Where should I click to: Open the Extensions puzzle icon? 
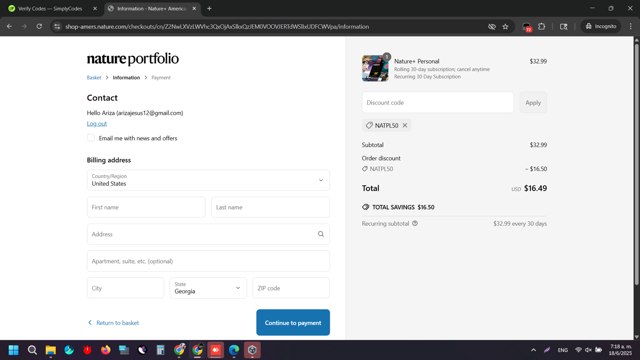click(x=542, y=27)
